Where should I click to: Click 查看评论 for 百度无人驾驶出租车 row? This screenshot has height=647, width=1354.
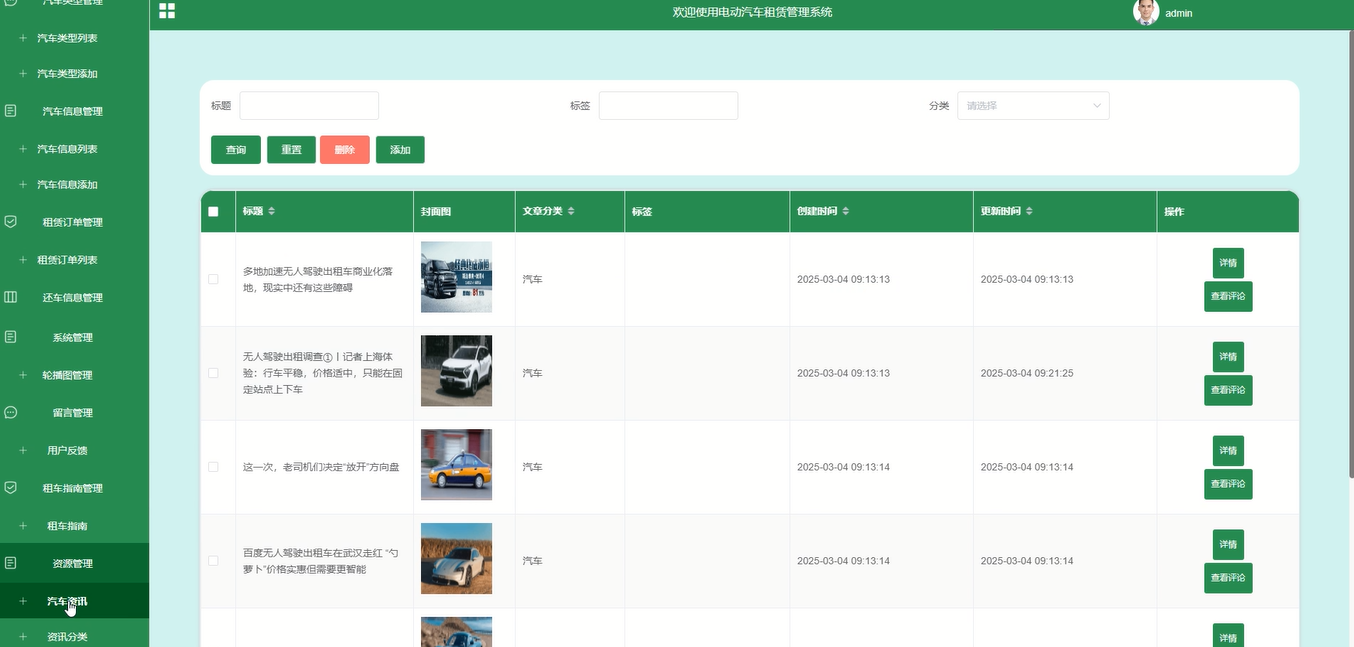(x=1228, y=578)
